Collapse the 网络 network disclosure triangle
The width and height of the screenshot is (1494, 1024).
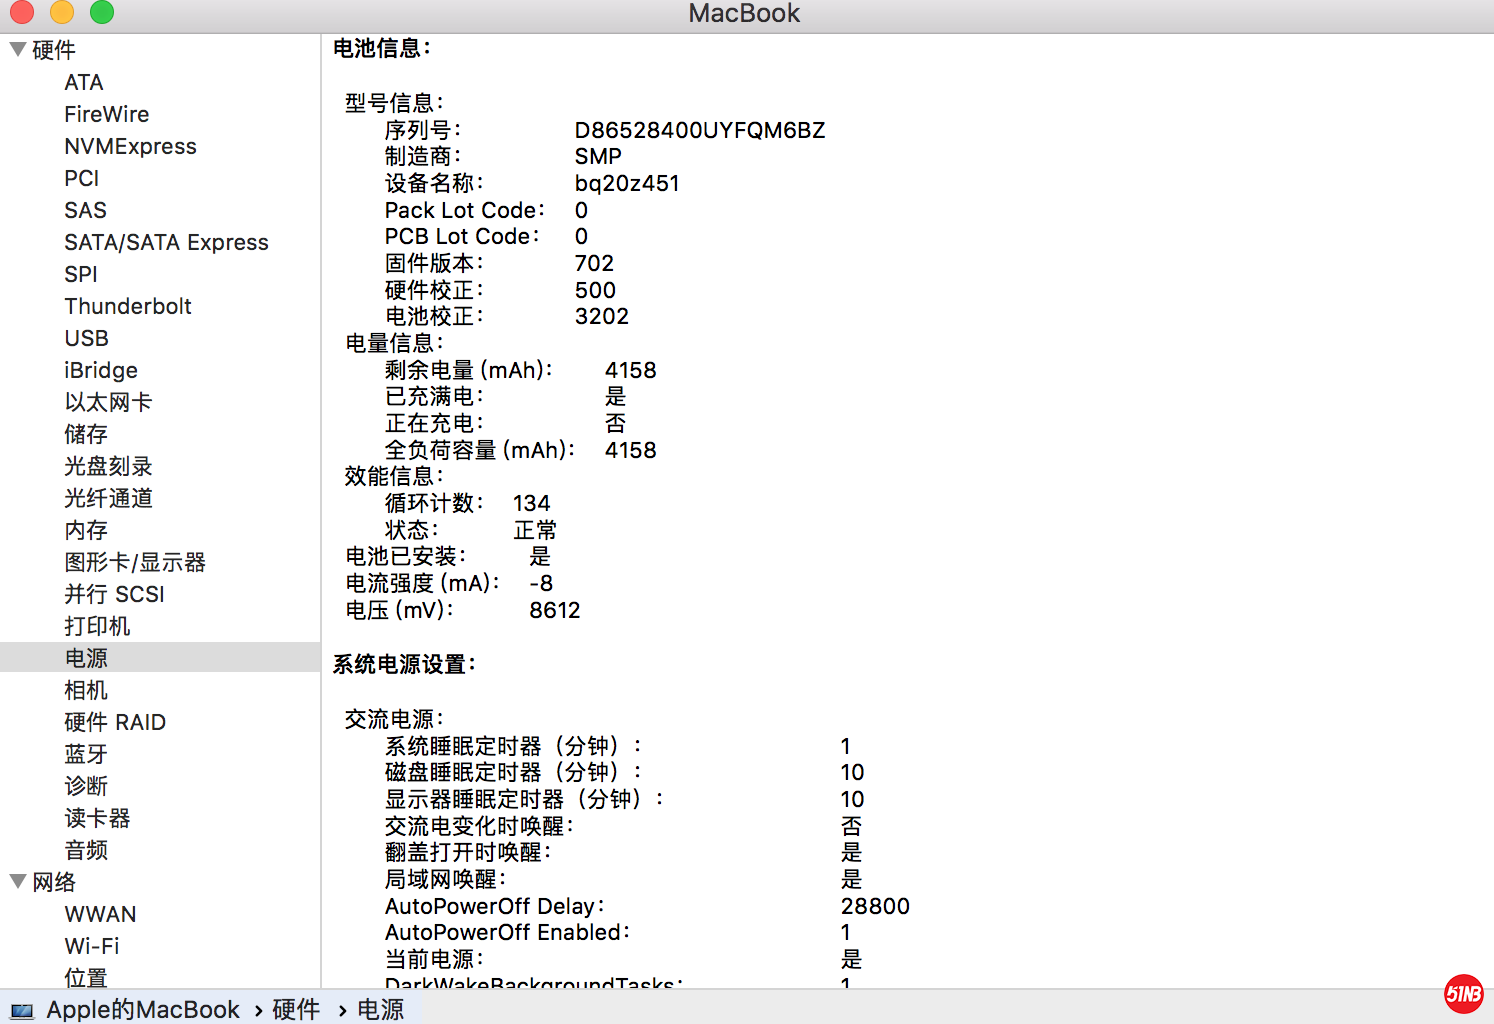(x=17, y=881)
